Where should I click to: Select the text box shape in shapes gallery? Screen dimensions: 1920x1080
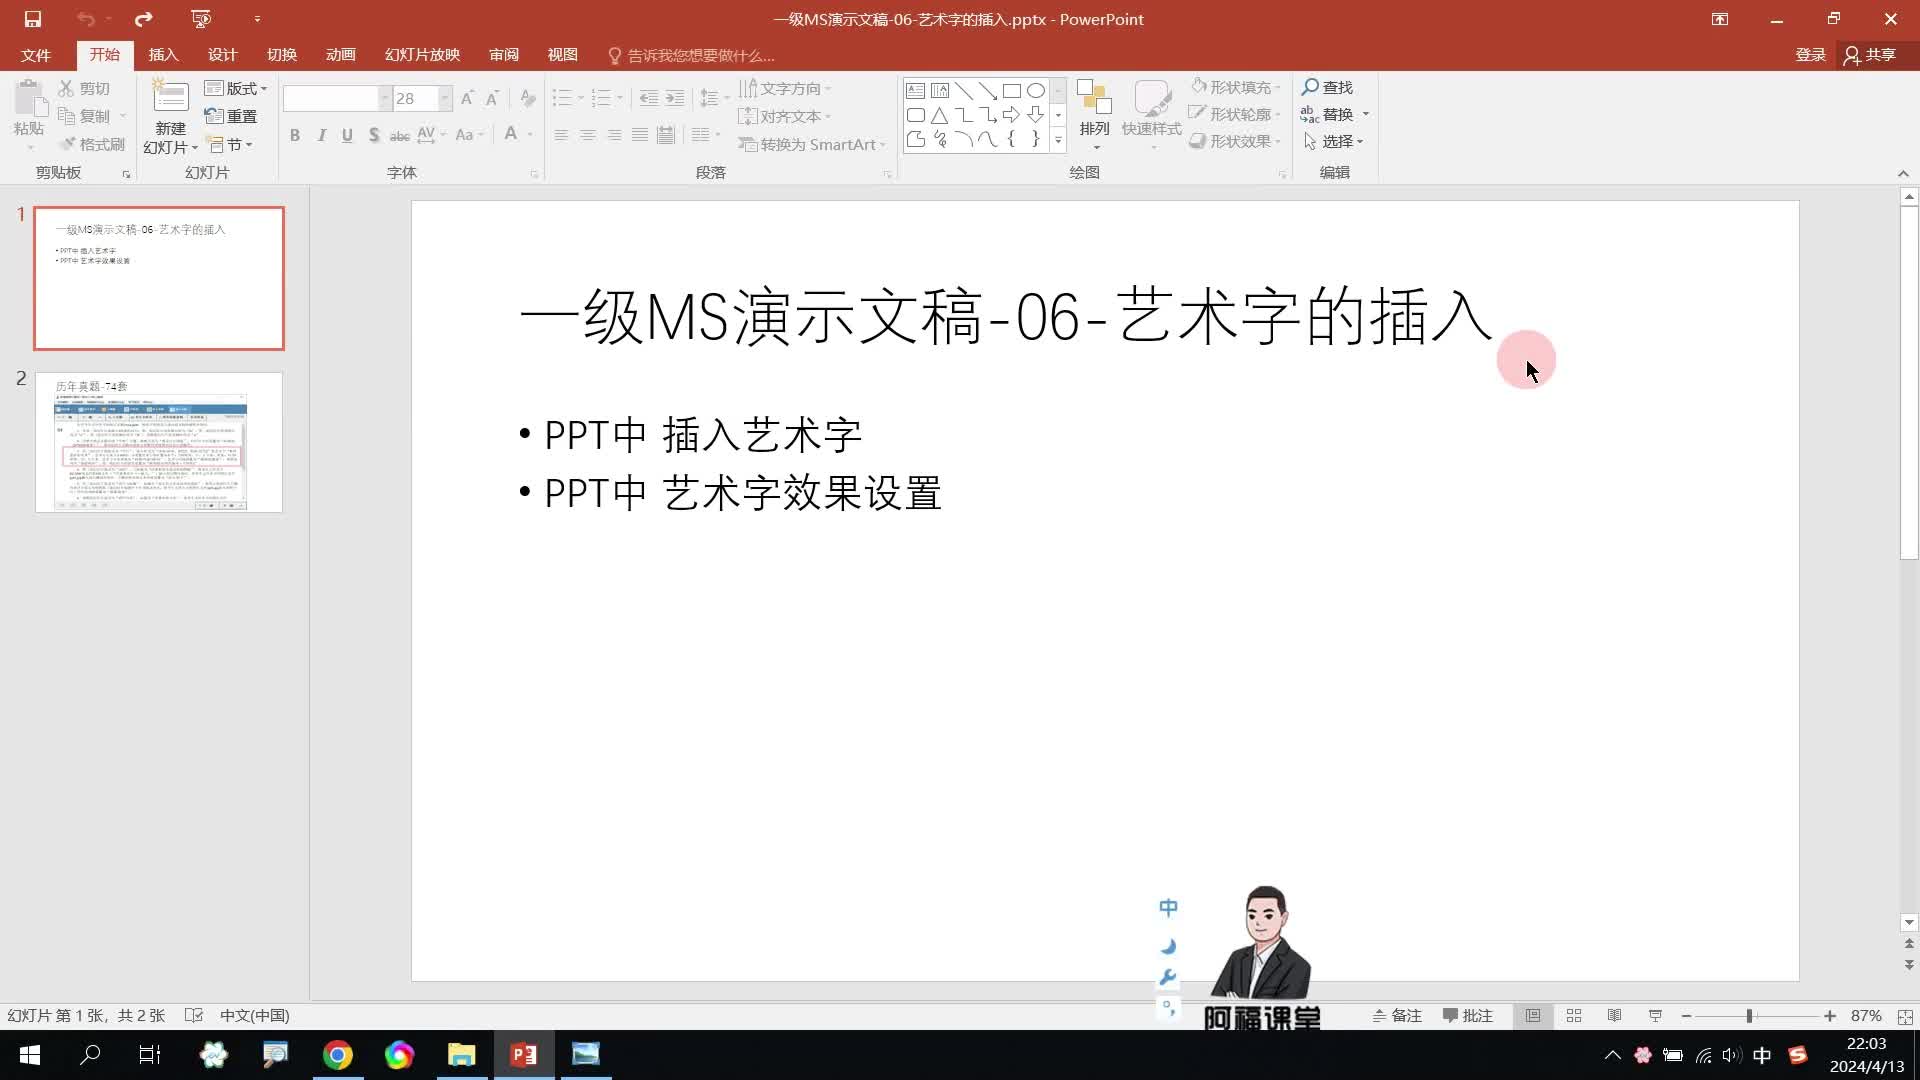click(x=915, y=90)
